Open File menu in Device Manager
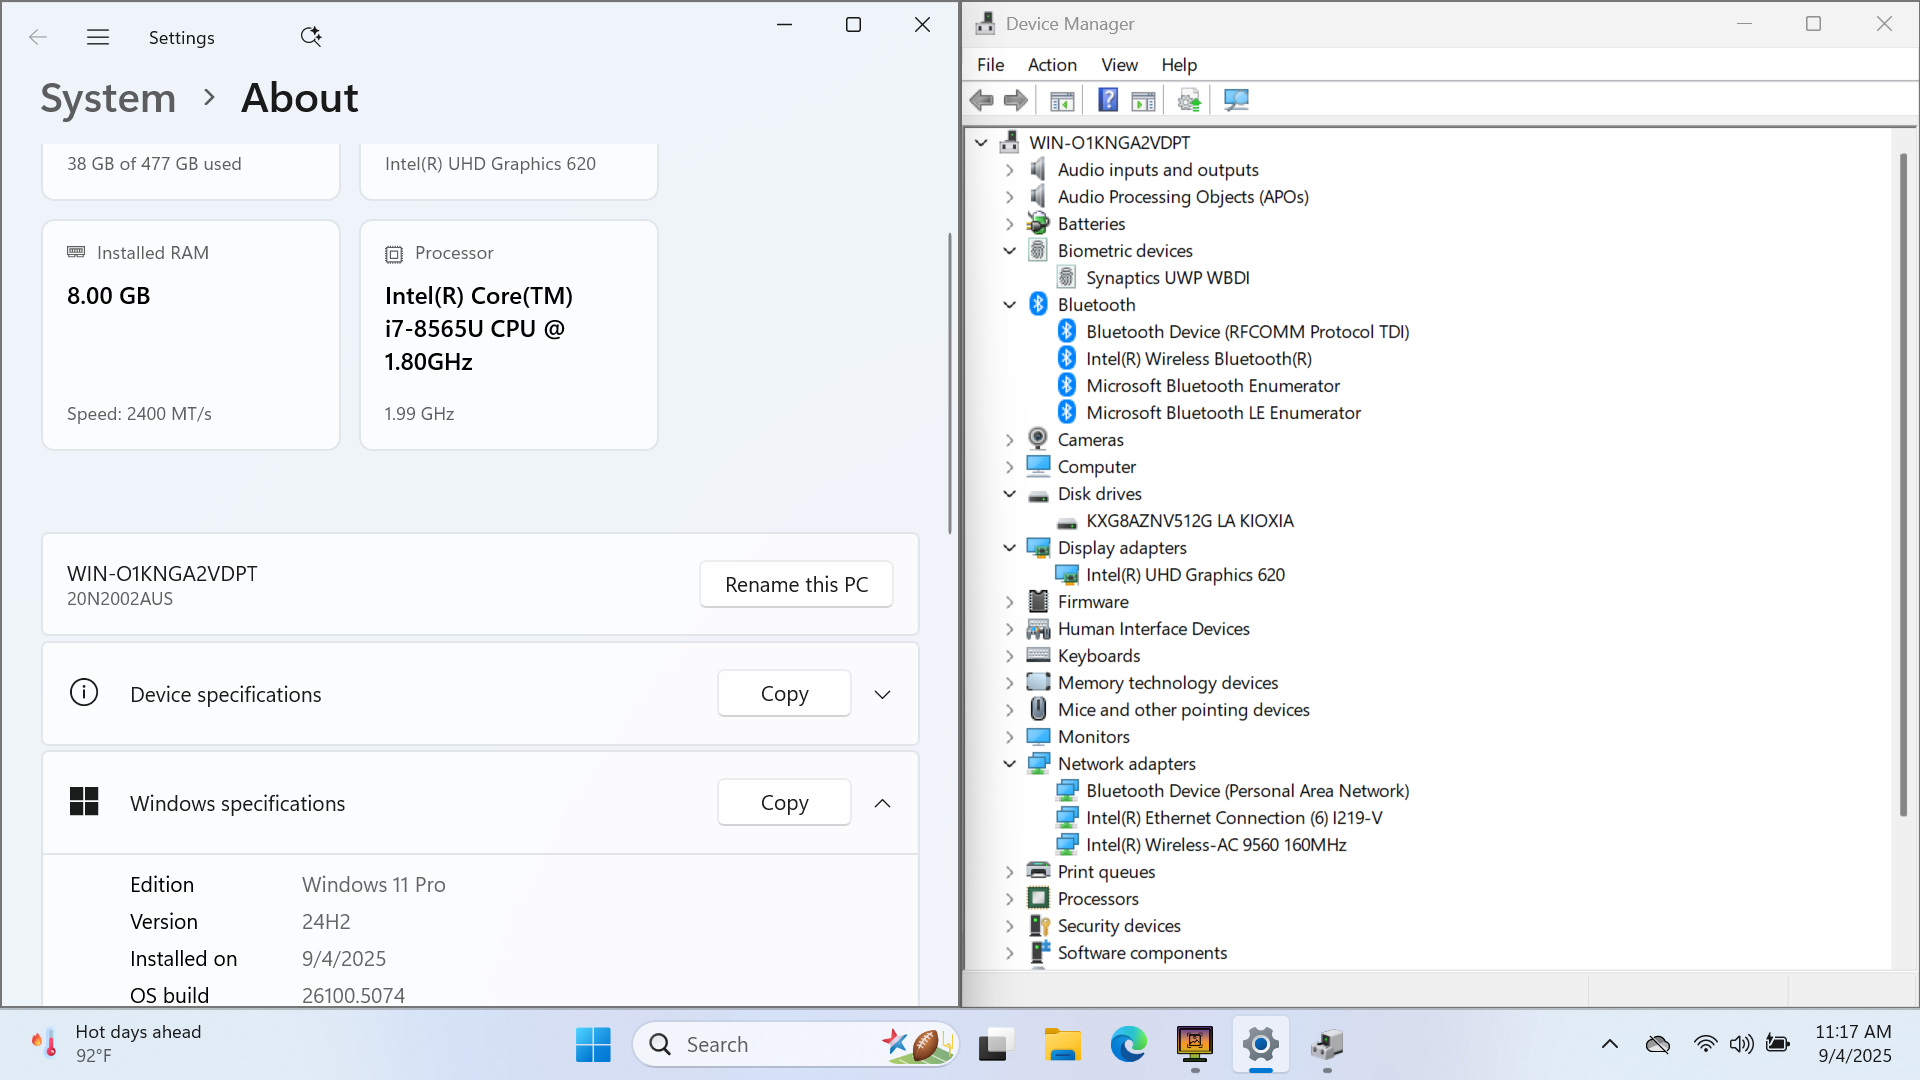This screenshot has height=1080, width=1920. 990,65
